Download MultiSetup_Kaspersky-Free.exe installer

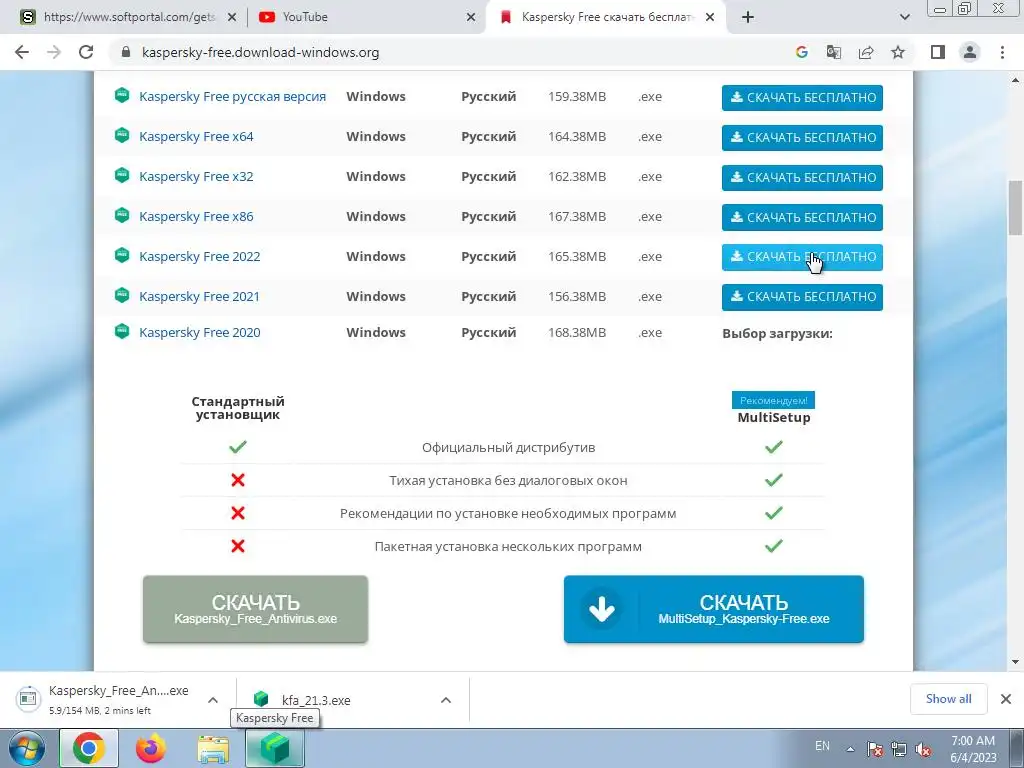coord(714,609)
